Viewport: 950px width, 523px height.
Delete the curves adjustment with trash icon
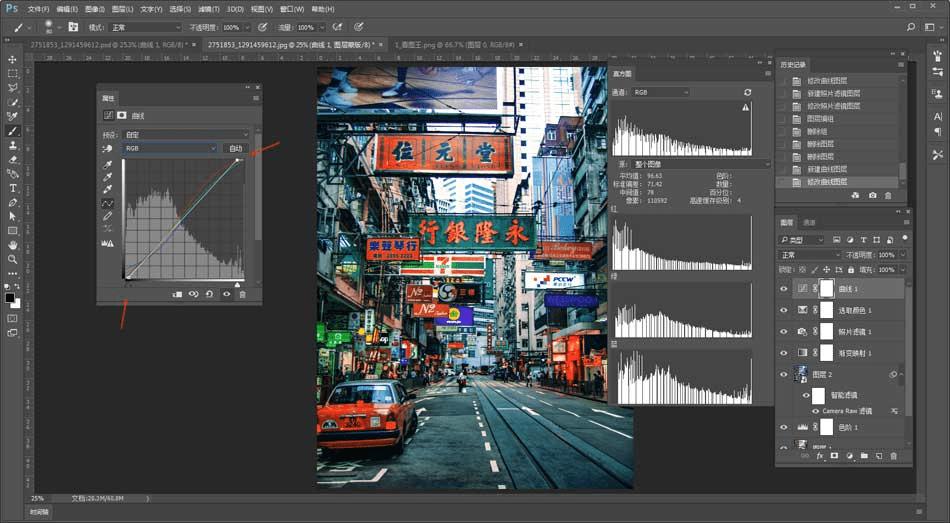click(242, 294)
